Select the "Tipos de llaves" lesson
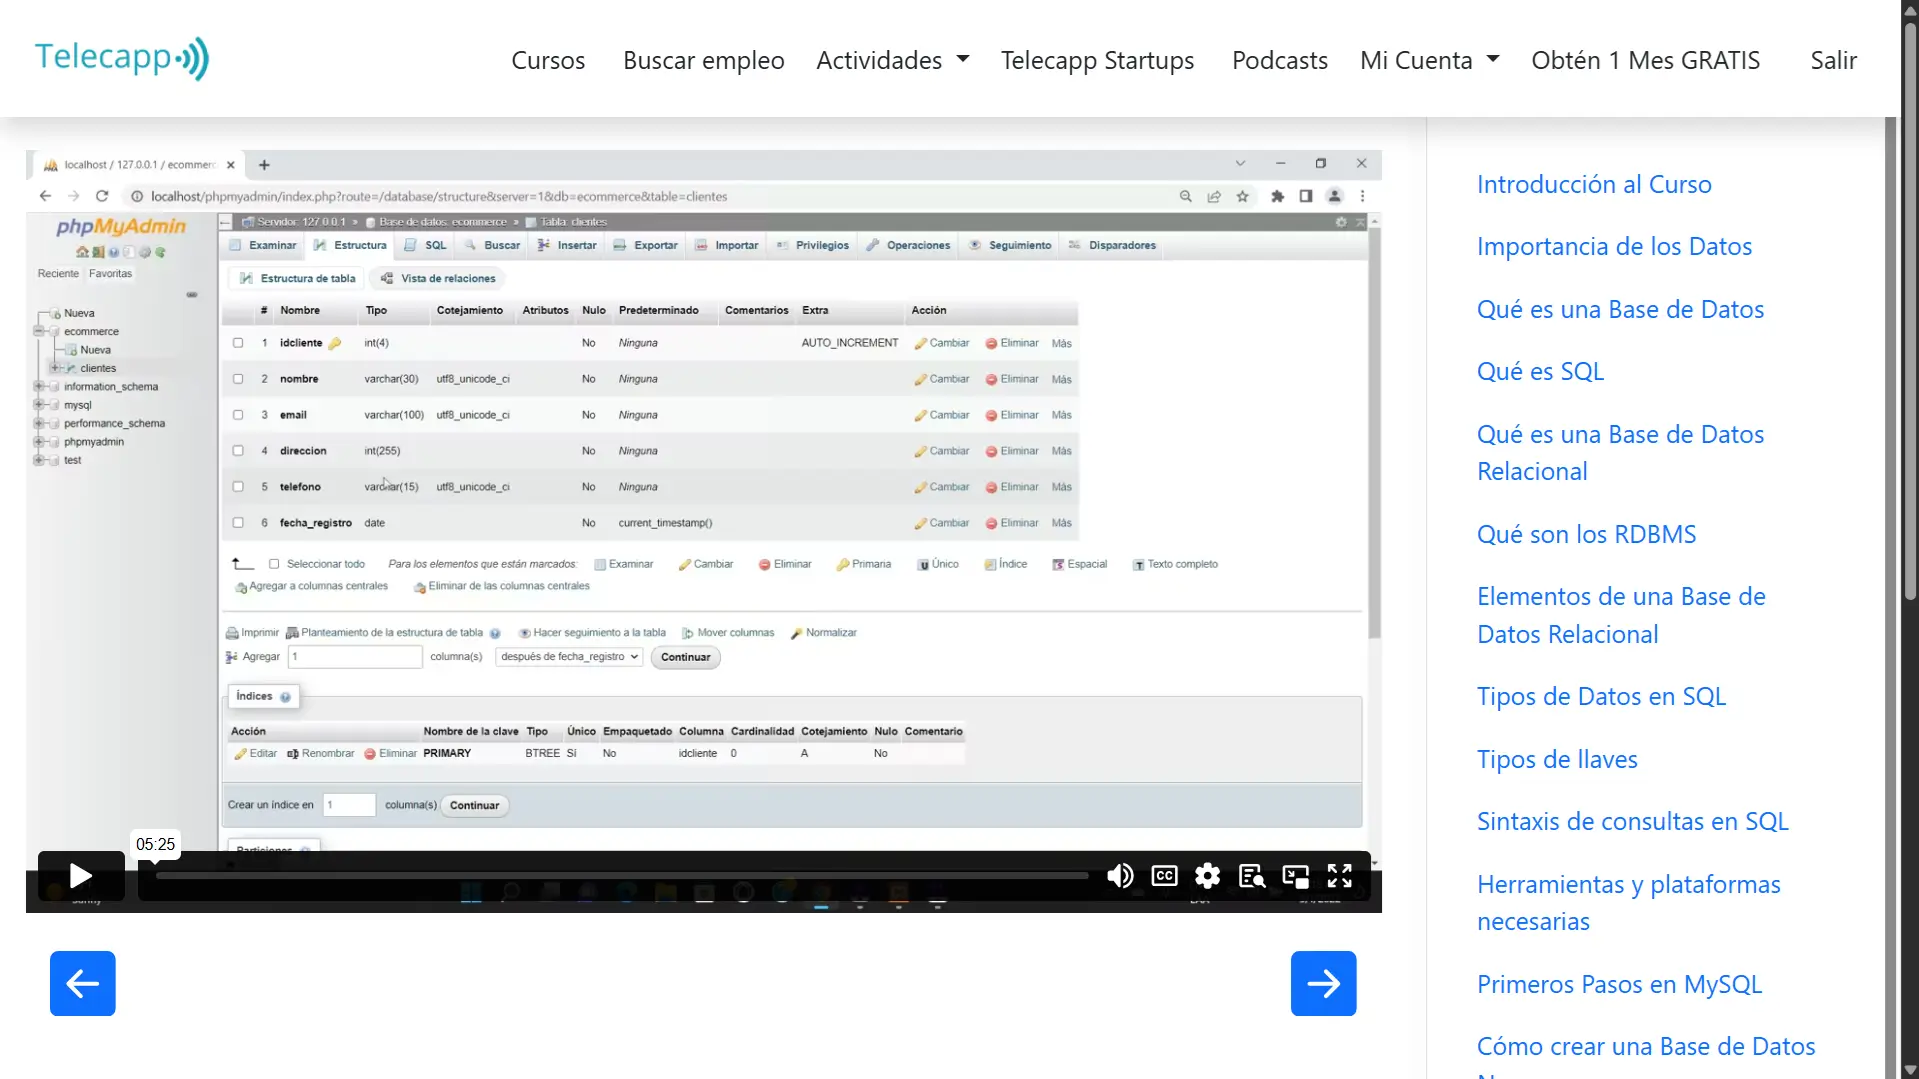 (1556, 758)
